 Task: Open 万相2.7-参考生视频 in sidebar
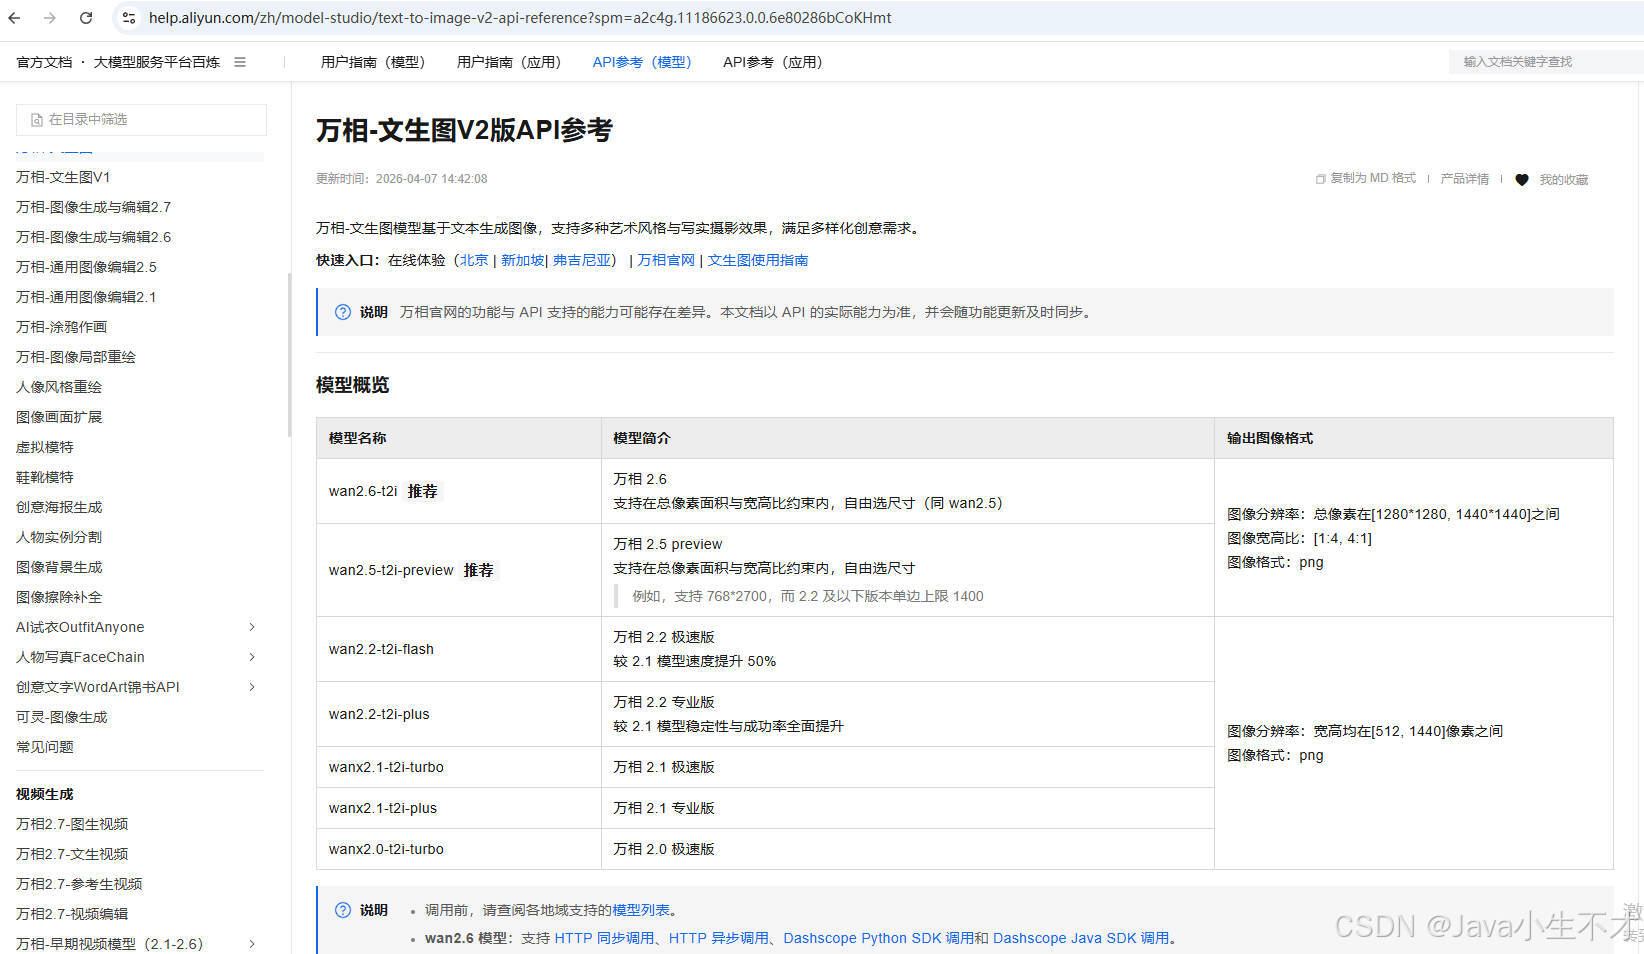coord(79,884)
